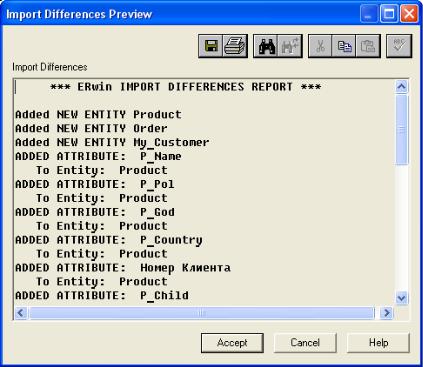Screen dimensions: 423x367
Task: Click line 'Added NEW ENTITY Product'
Action: [x=99, y=115]
